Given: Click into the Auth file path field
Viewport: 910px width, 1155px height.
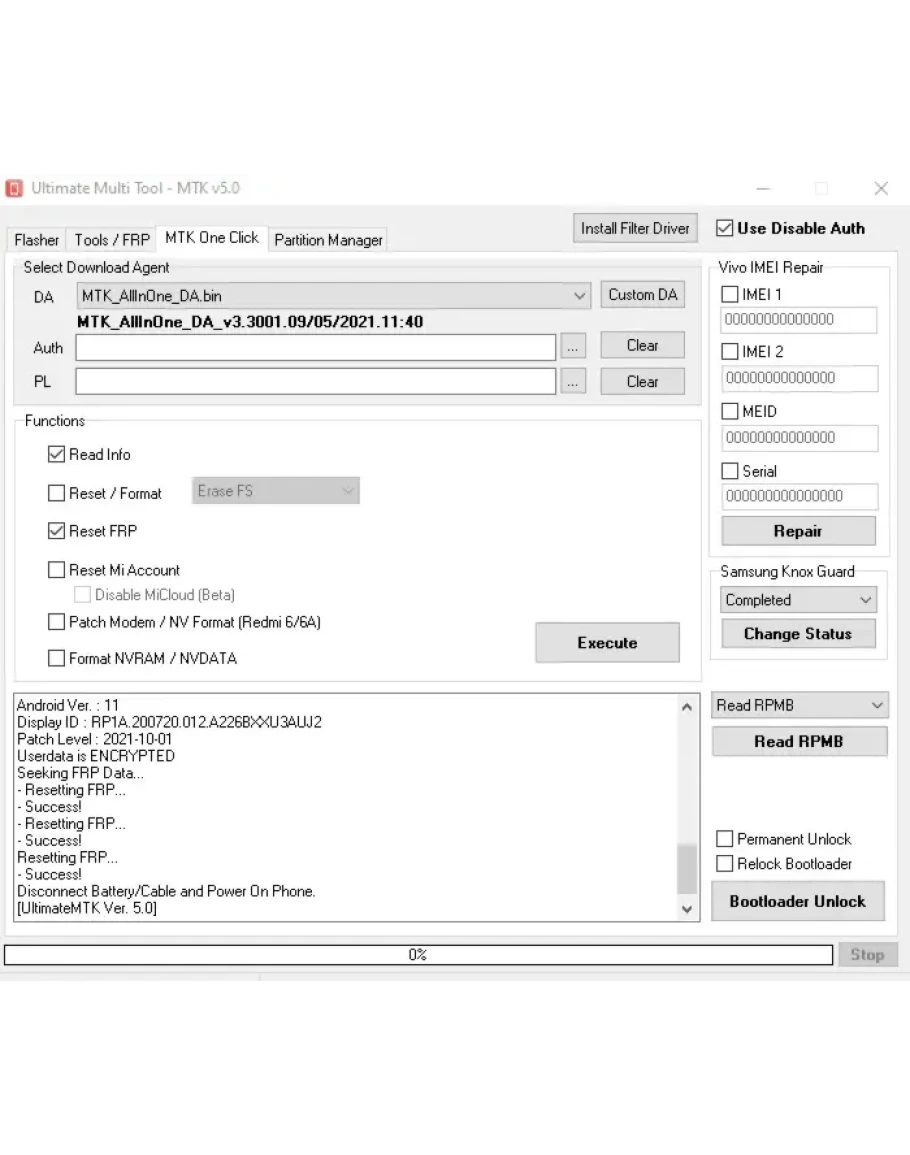Looking at the screenshot, I should pos(315,347).
